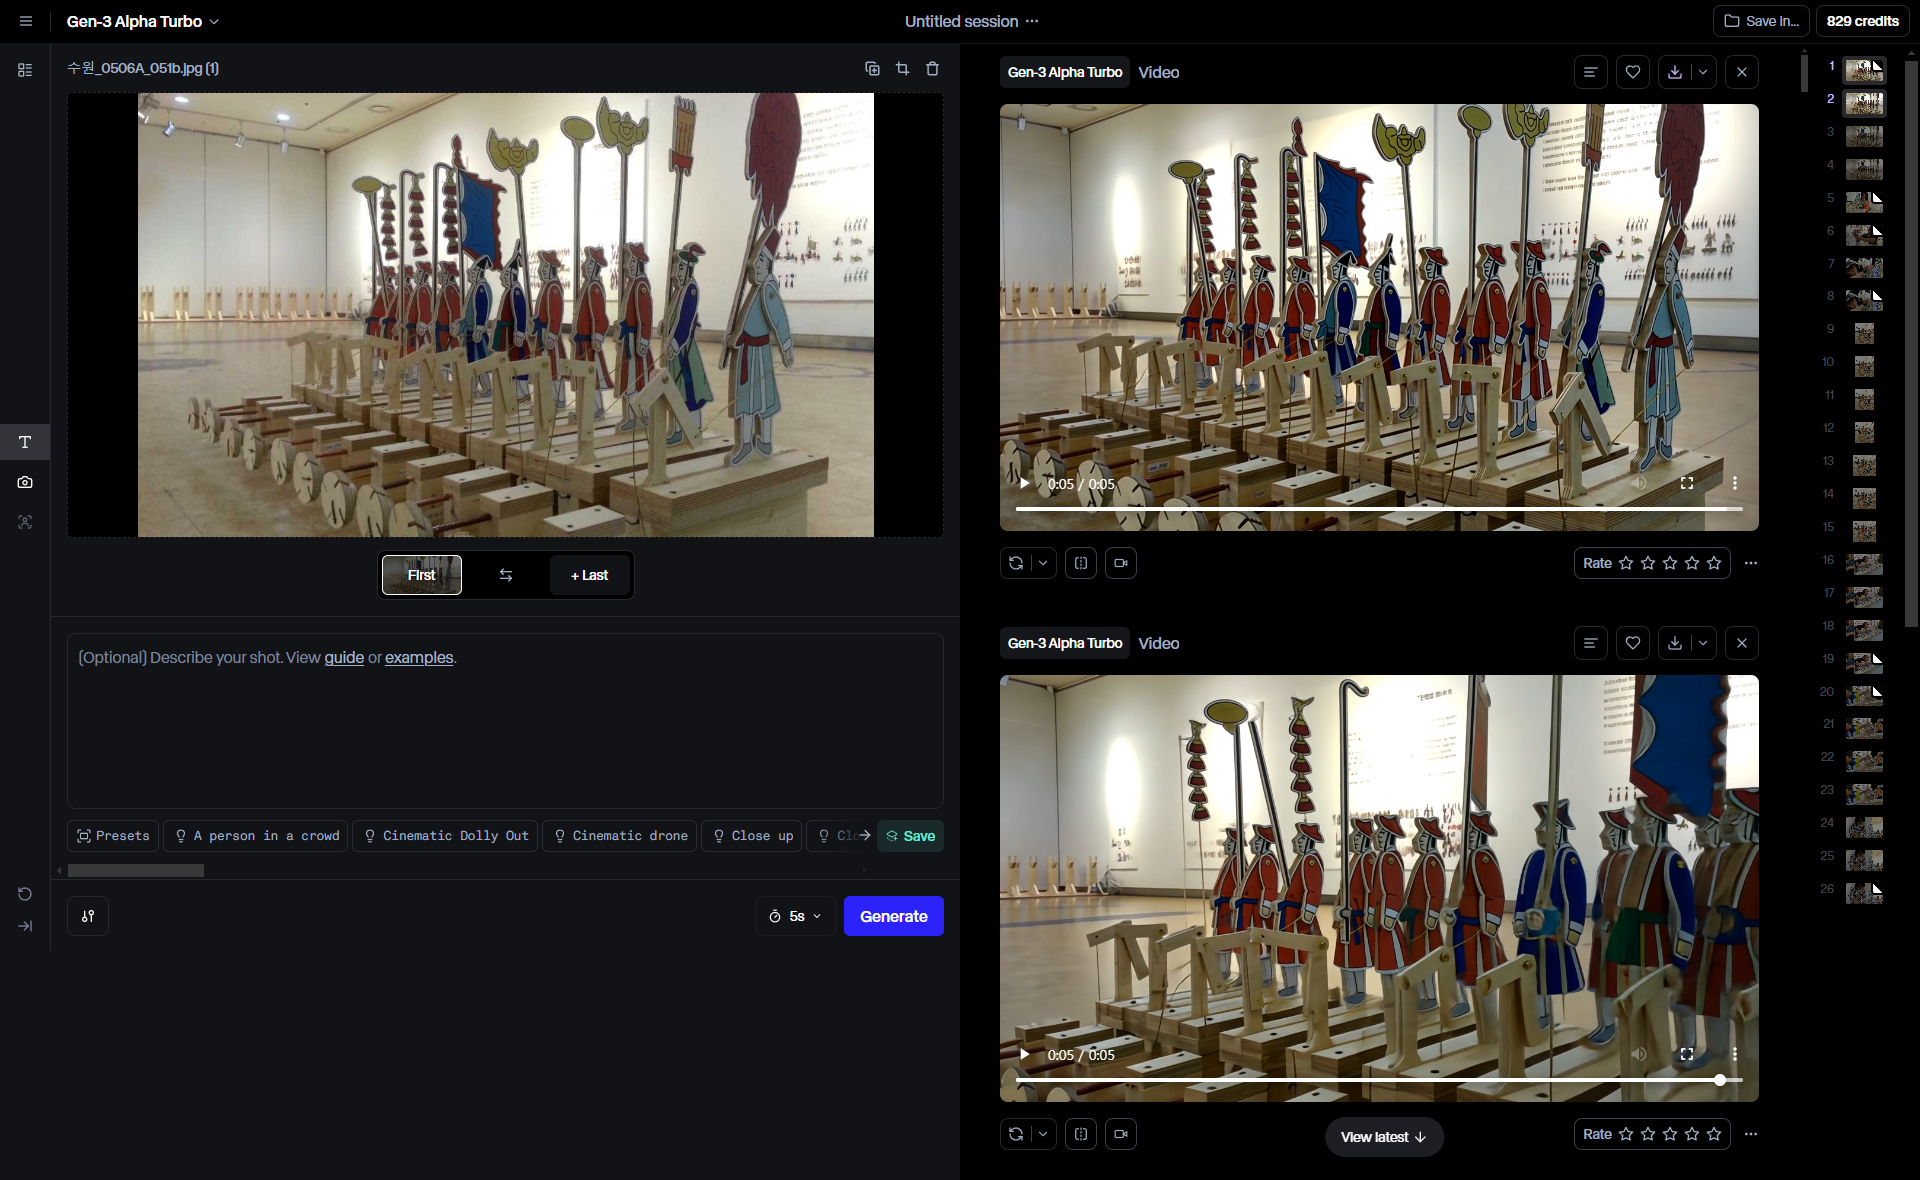The height and width of the screenshot is (1180, 1920).
Task: Click the blue Generate button
Action: [893, 916]
